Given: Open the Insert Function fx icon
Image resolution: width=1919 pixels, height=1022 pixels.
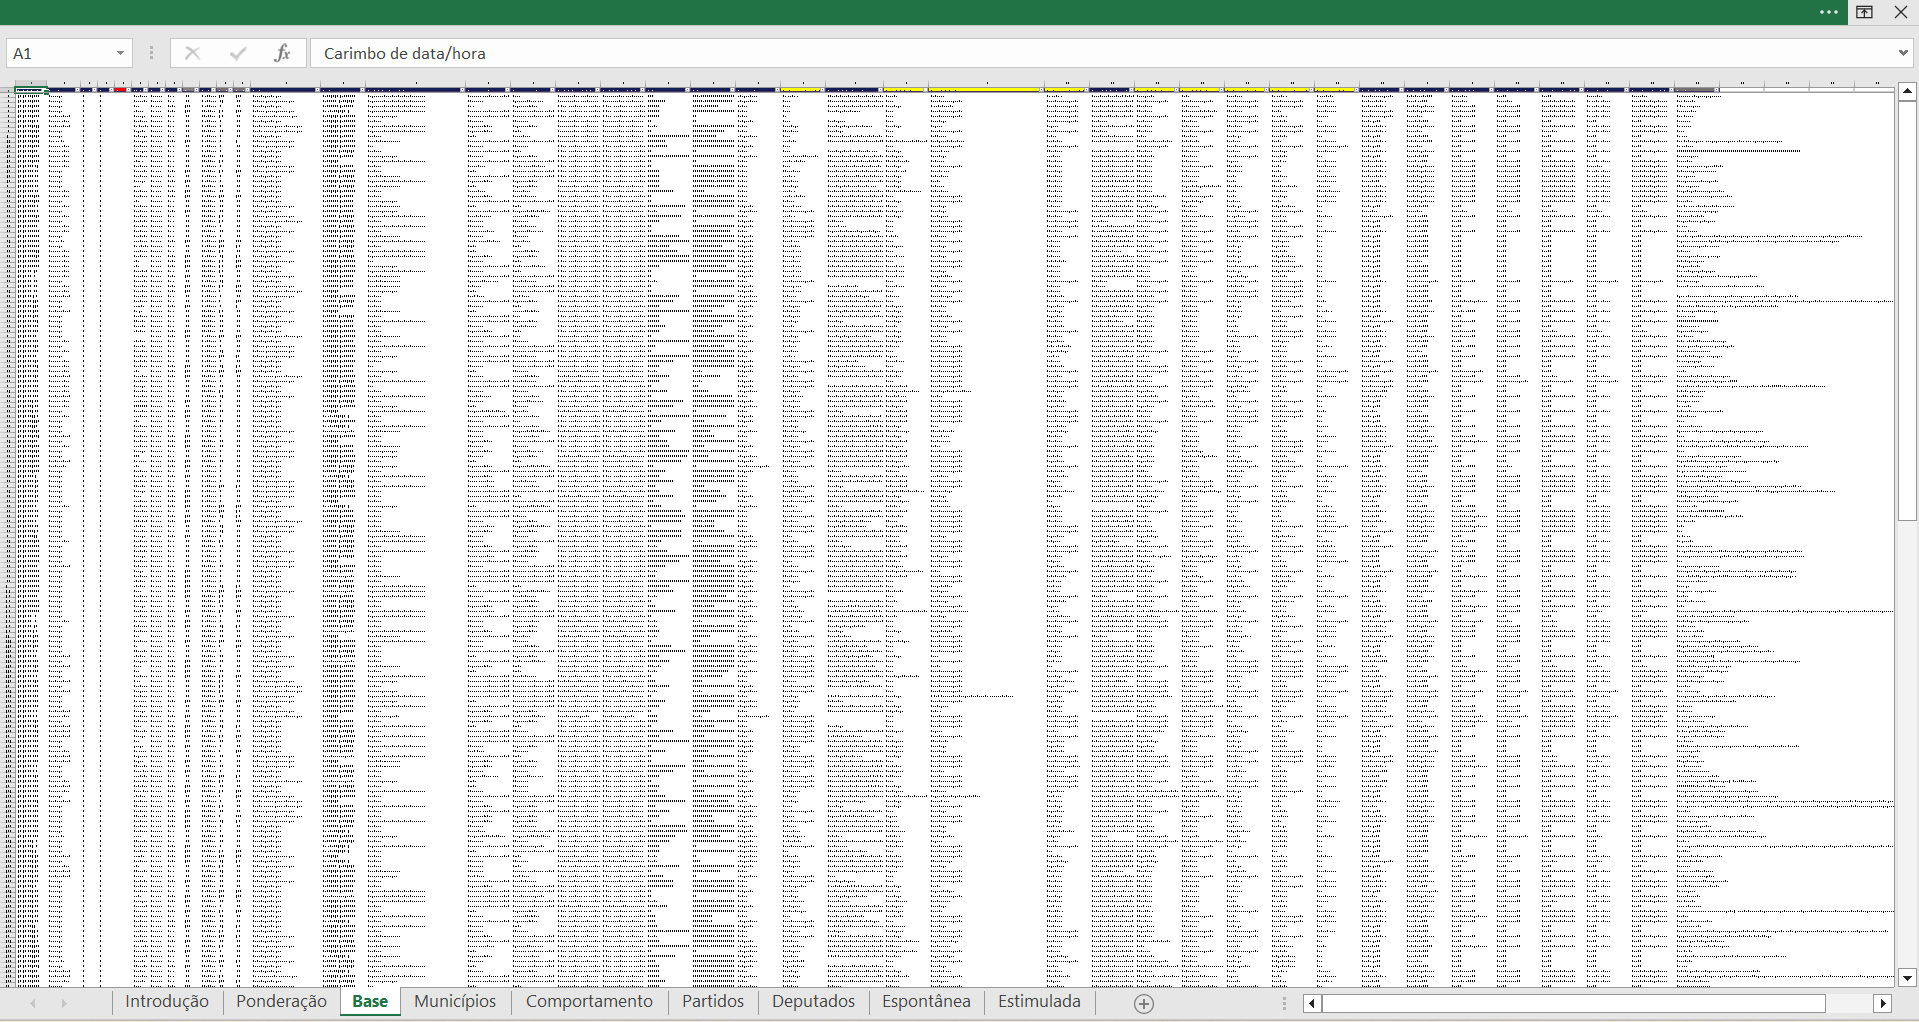Looking at the screenshot, I should click(282, 53).
